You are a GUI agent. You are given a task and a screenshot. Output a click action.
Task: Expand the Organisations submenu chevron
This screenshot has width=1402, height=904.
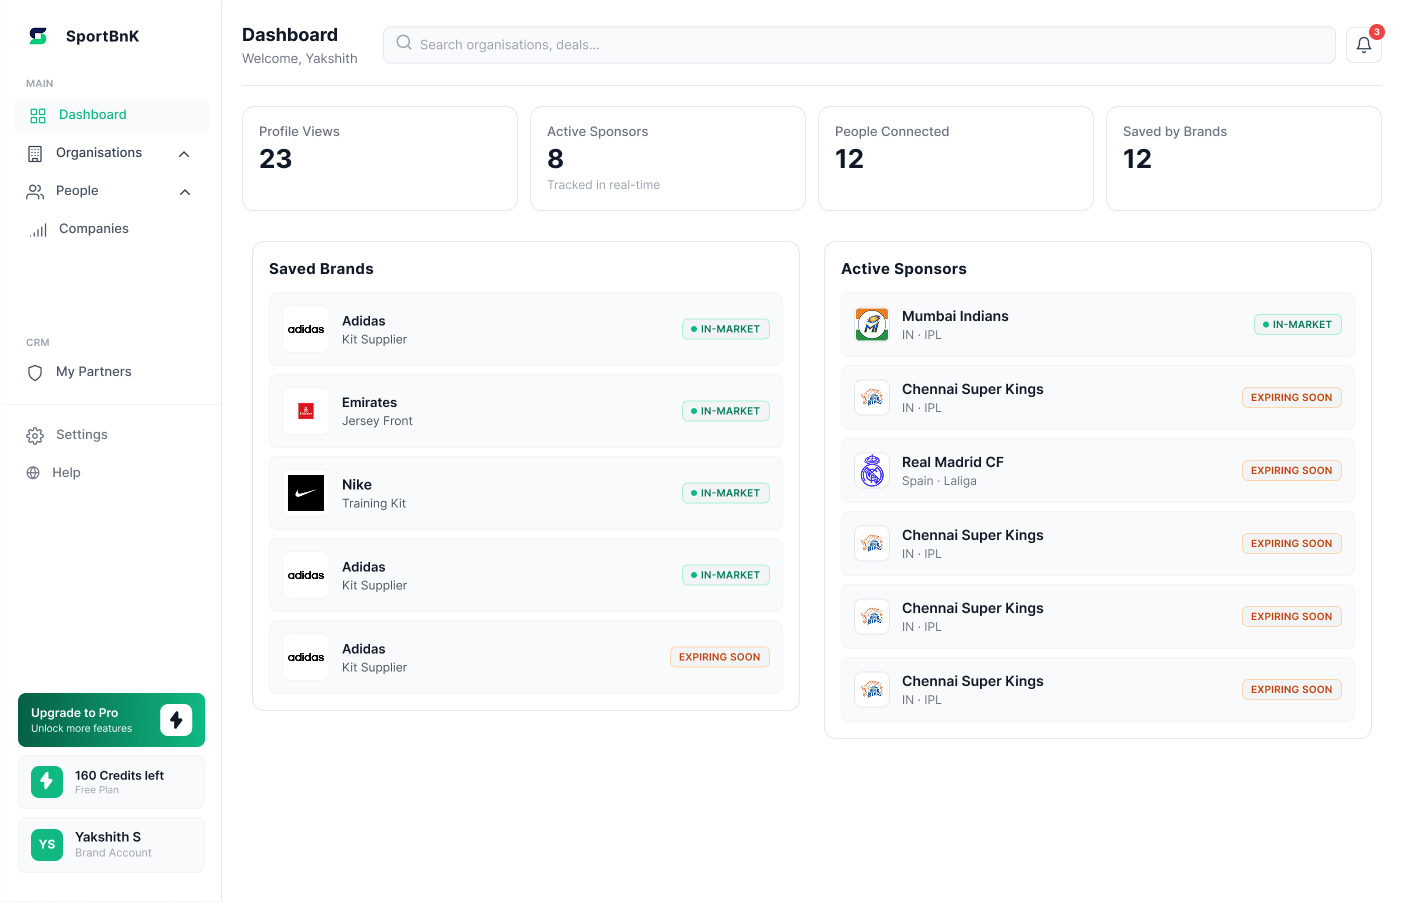184,154
